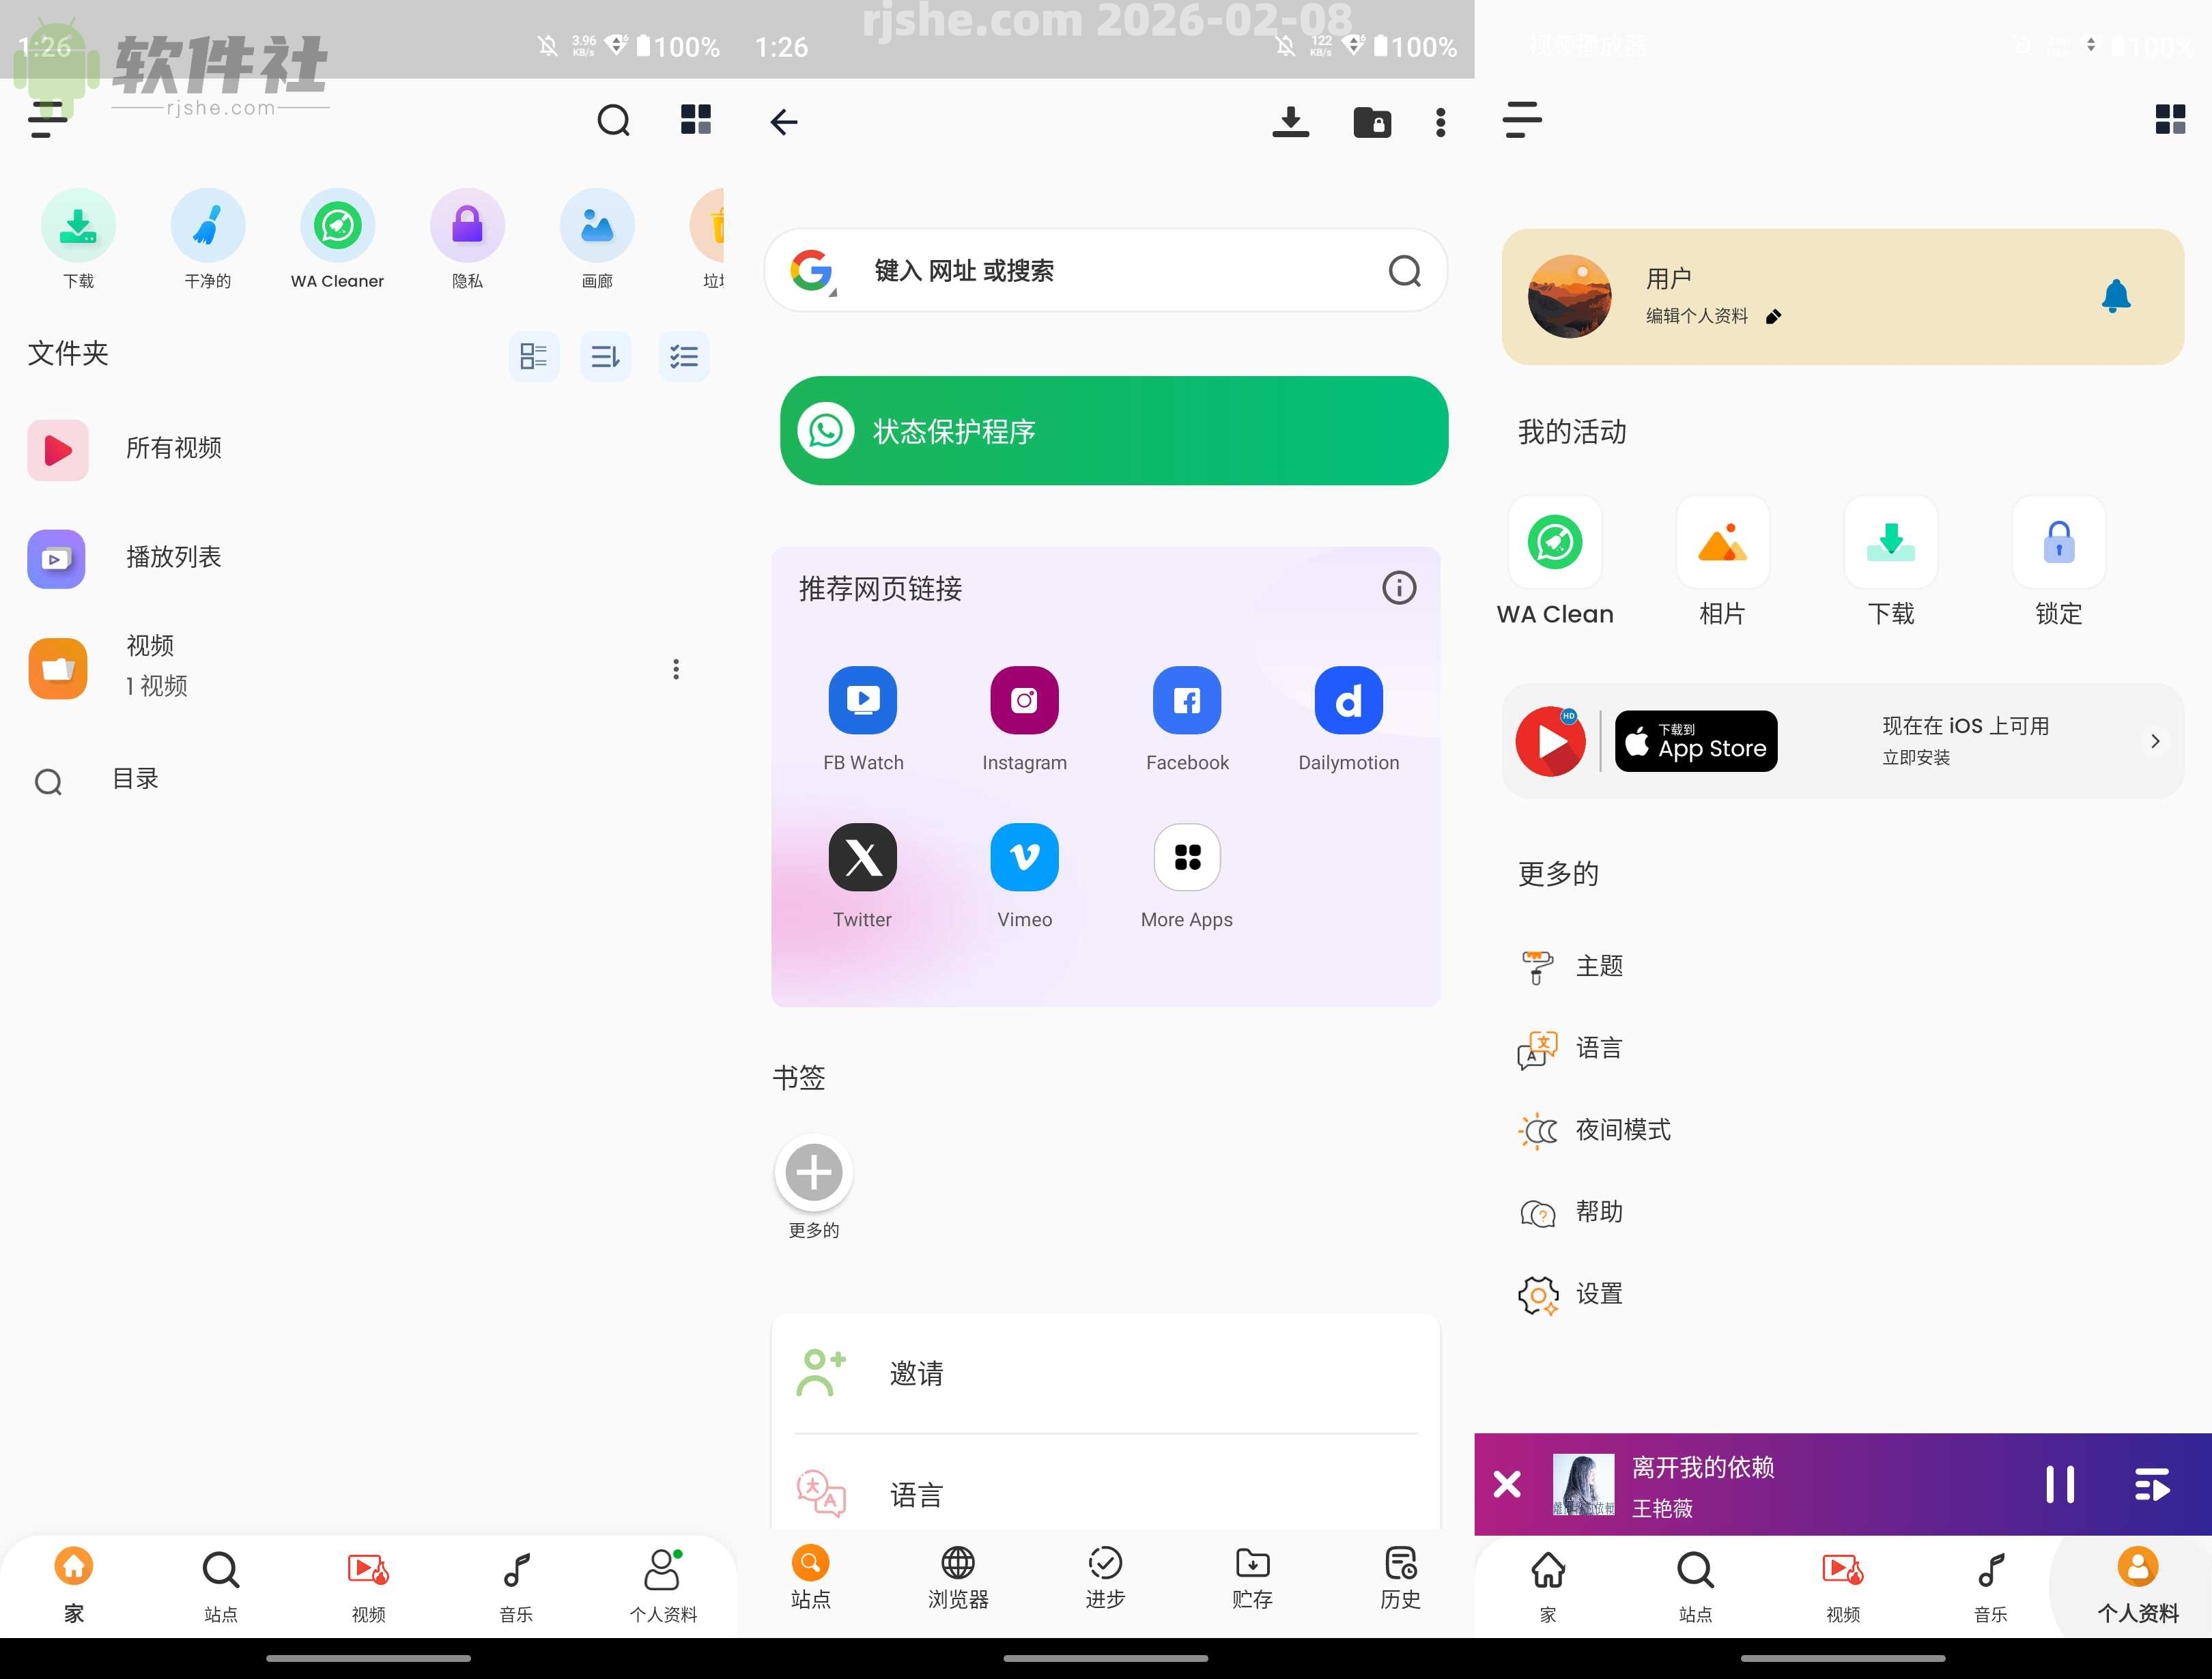Open the three-dot overflow menu in browser
2212x1679 pixels.
[1440, 121]
